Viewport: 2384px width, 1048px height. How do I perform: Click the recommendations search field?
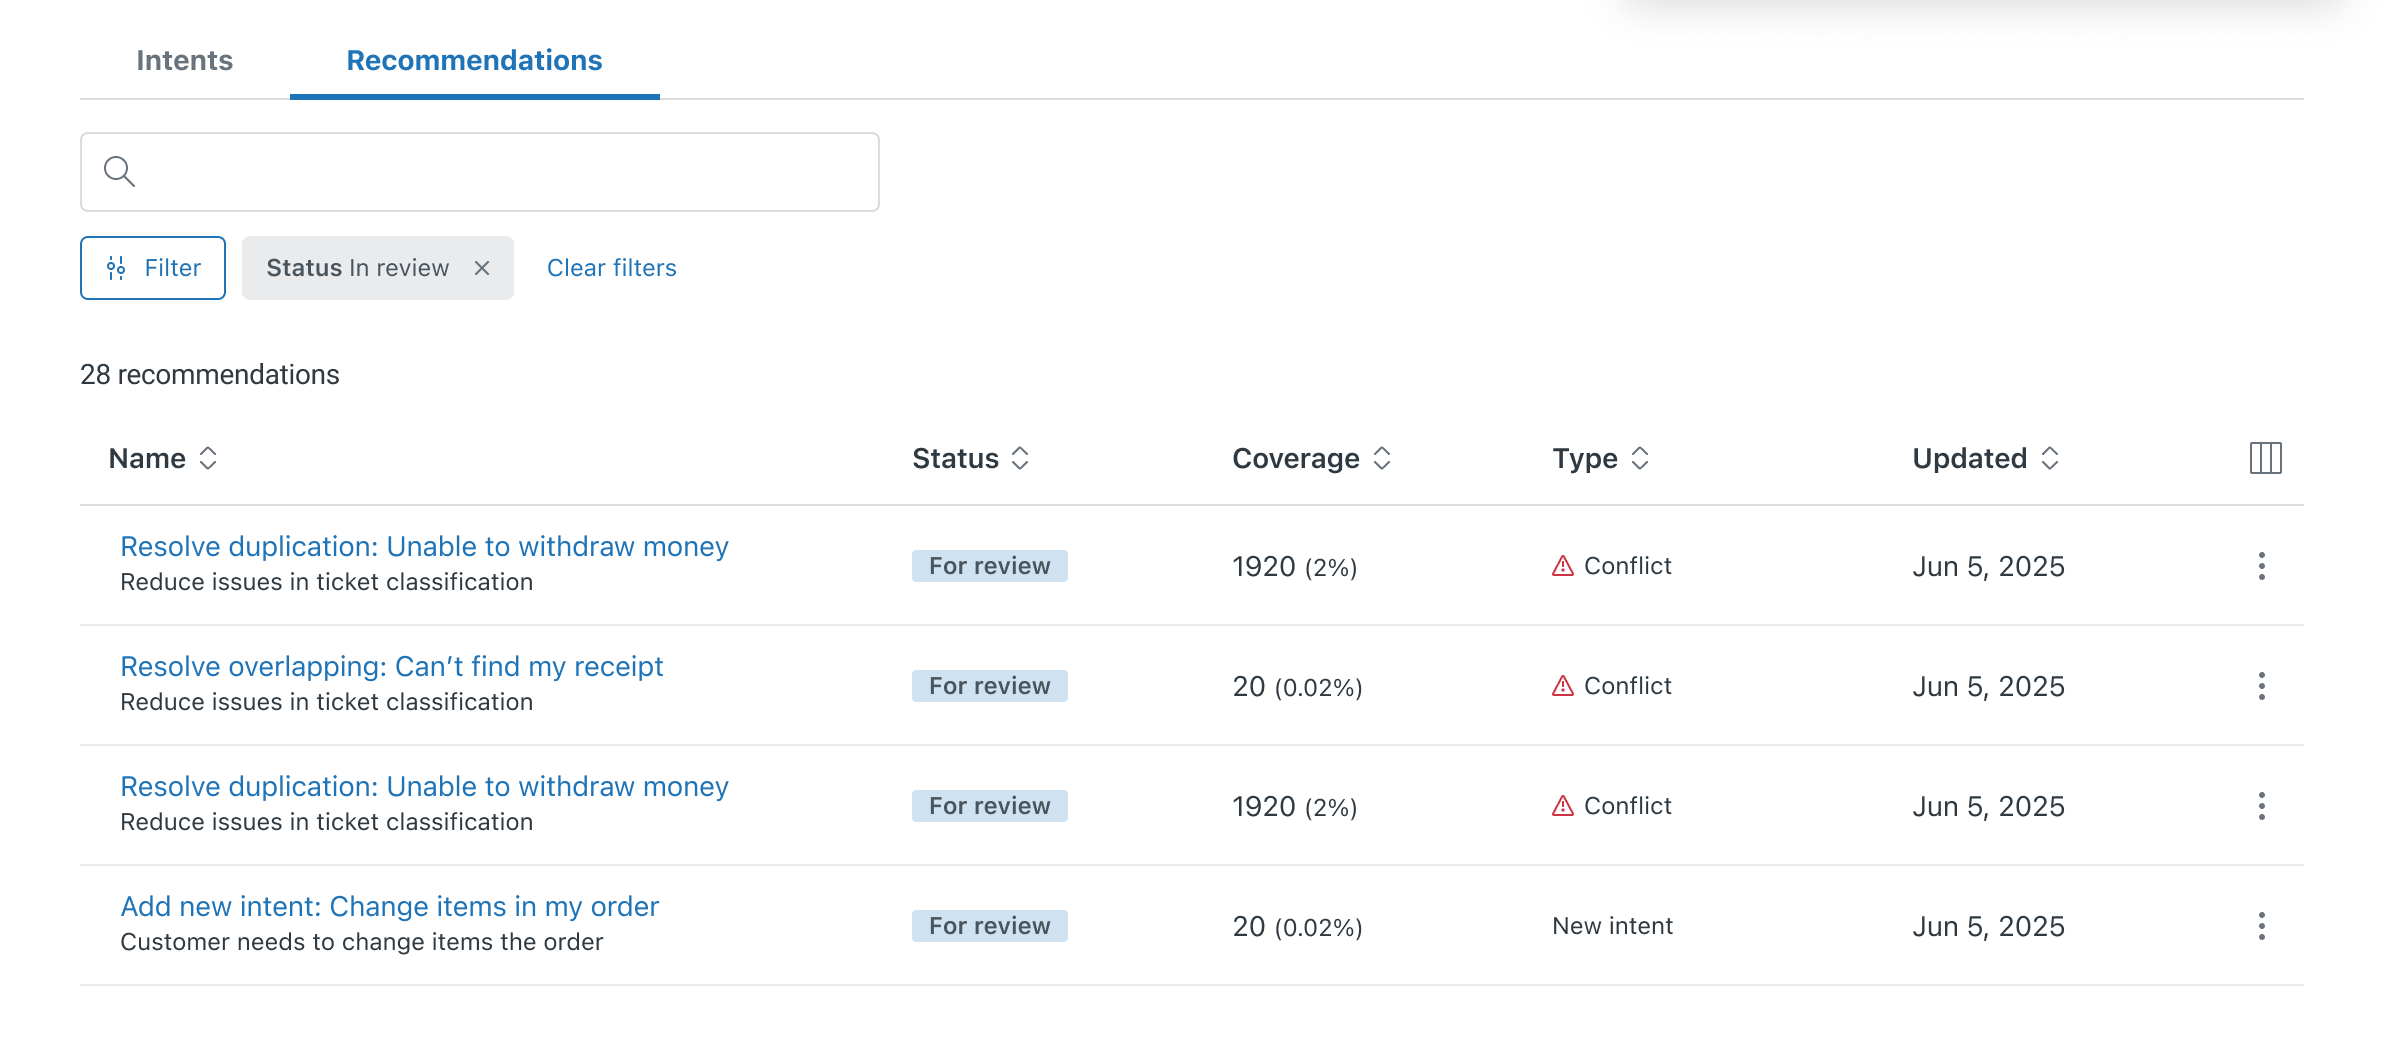point(500,172)
